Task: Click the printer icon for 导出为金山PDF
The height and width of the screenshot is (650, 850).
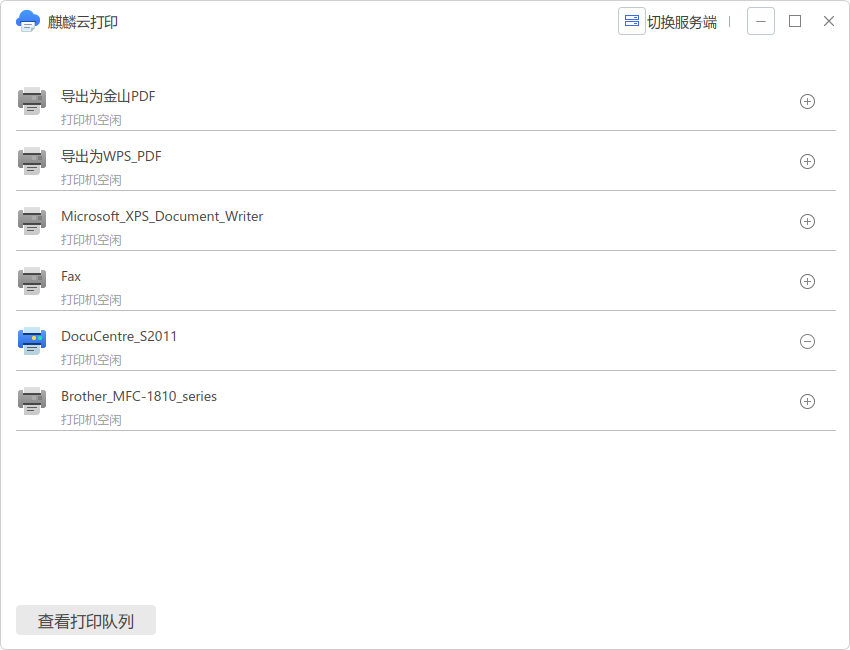Action: coord(32,101)
